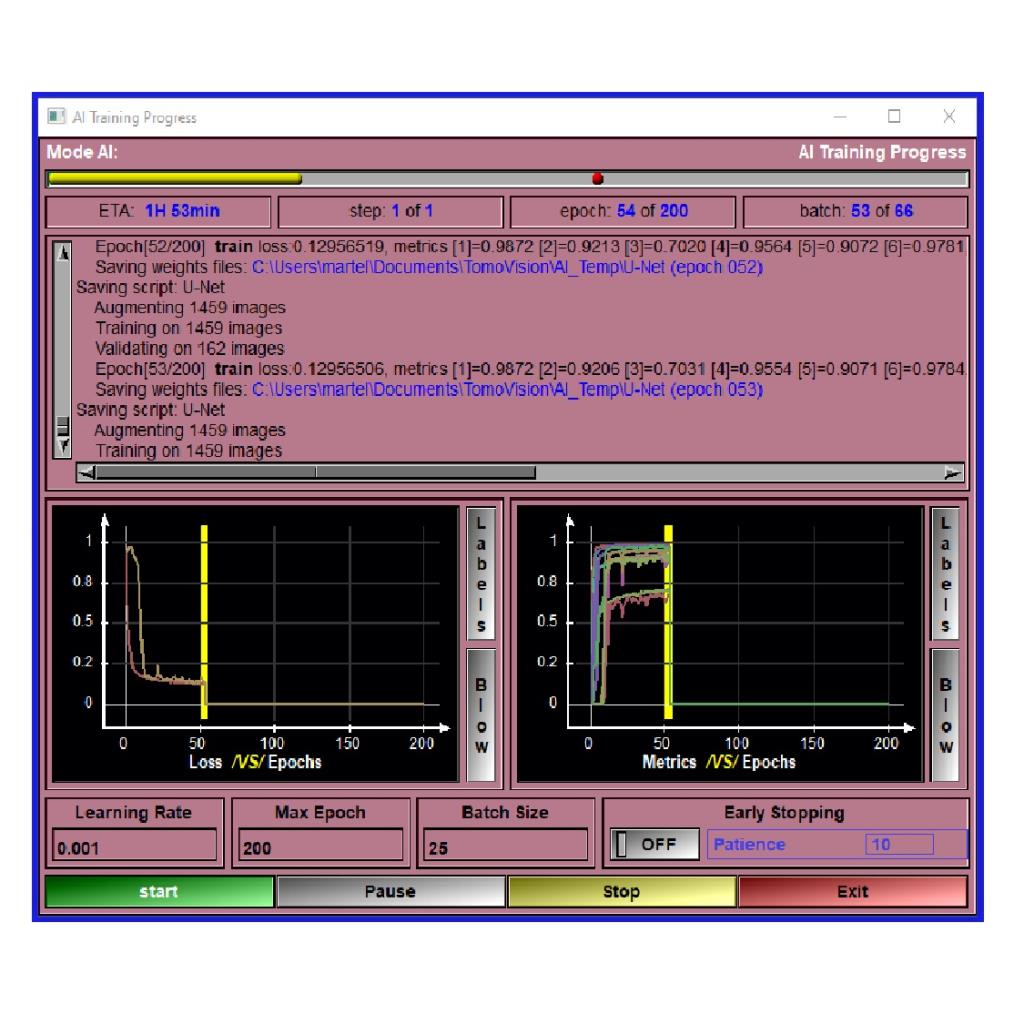Toggle the Early Stopping OFF switch
The height and width of the screenshot is (1024, 1024).
654,844
